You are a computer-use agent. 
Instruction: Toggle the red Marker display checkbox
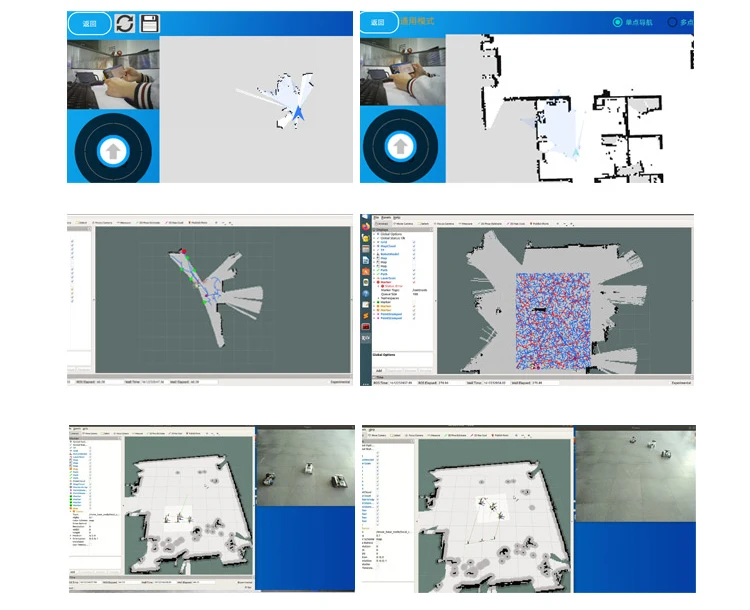pyautogui.click(x=414, y=282)
